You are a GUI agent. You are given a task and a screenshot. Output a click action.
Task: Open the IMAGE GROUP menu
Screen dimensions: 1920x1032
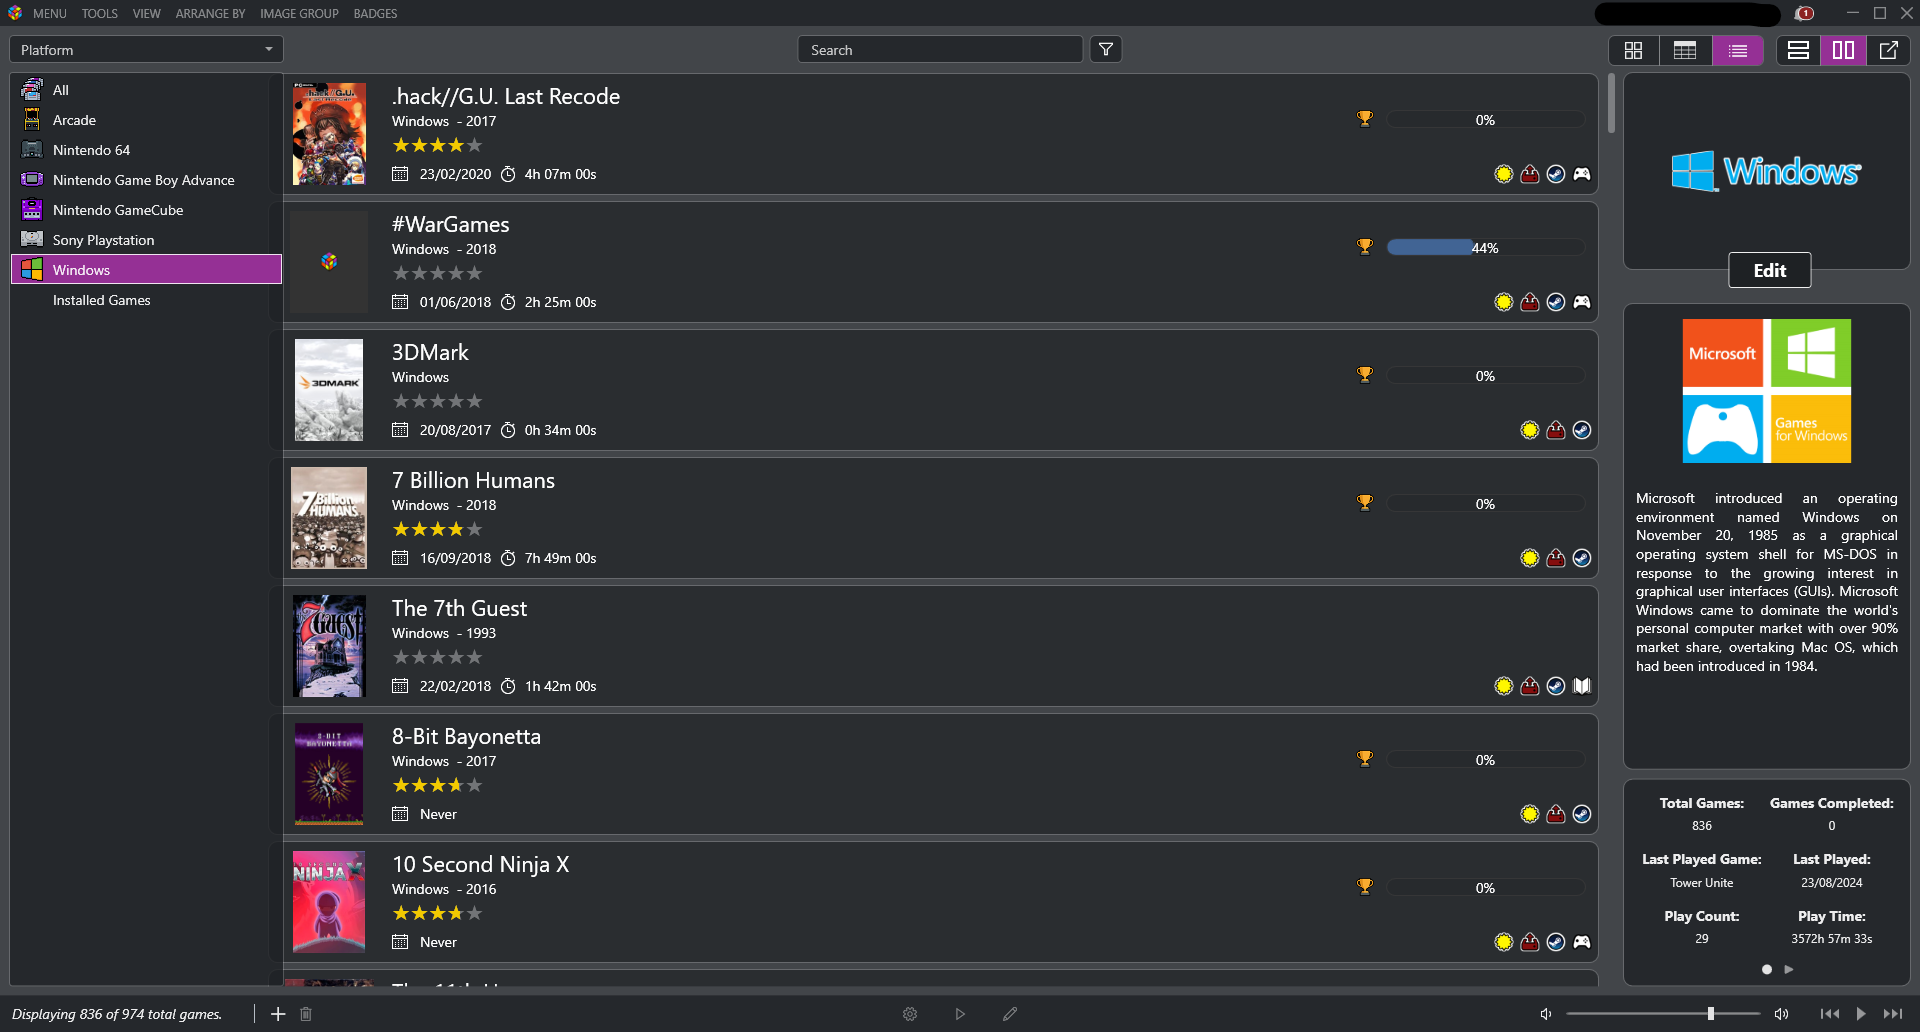click(x=299, y=13)
